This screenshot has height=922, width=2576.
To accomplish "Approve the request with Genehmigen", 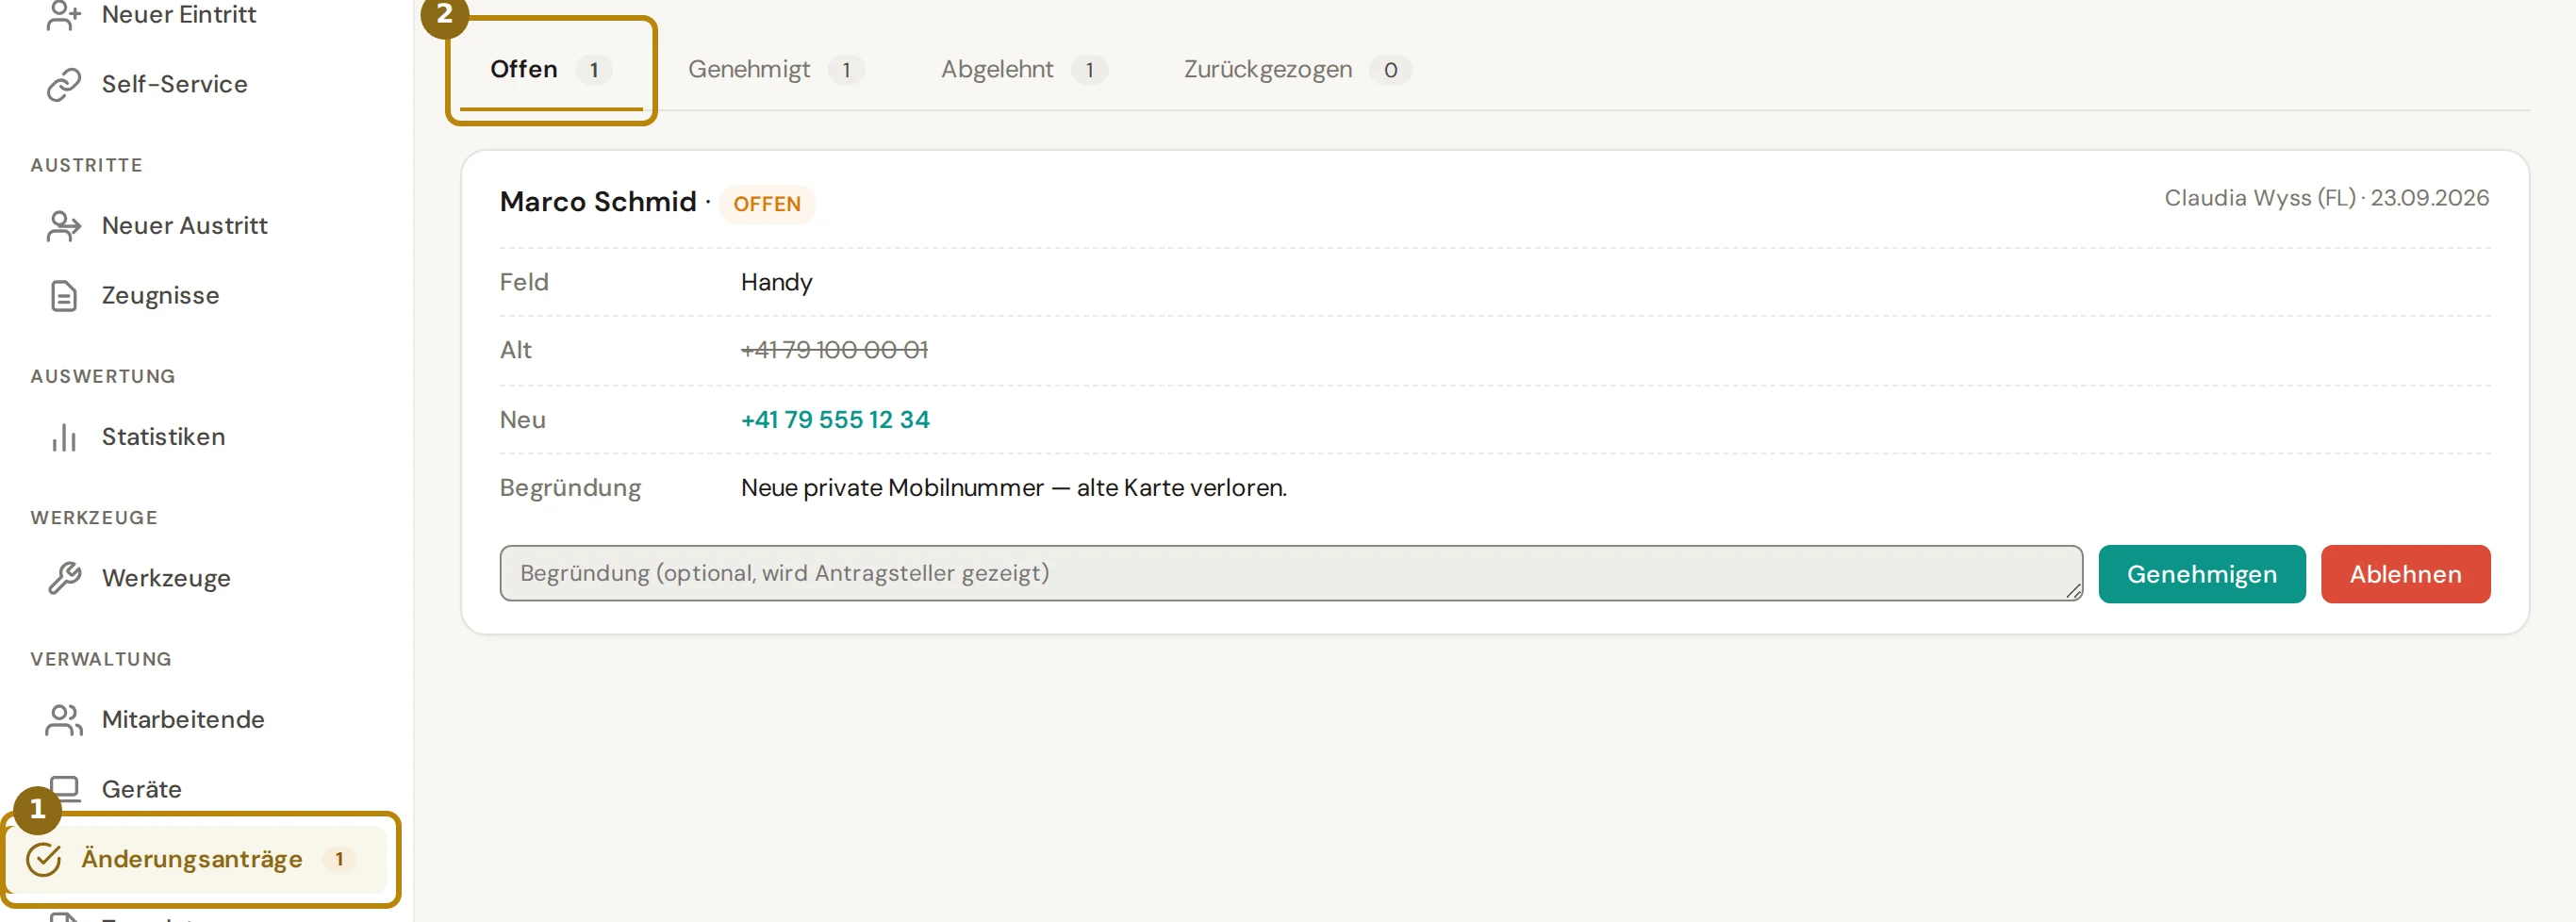I will [2202, 574].
